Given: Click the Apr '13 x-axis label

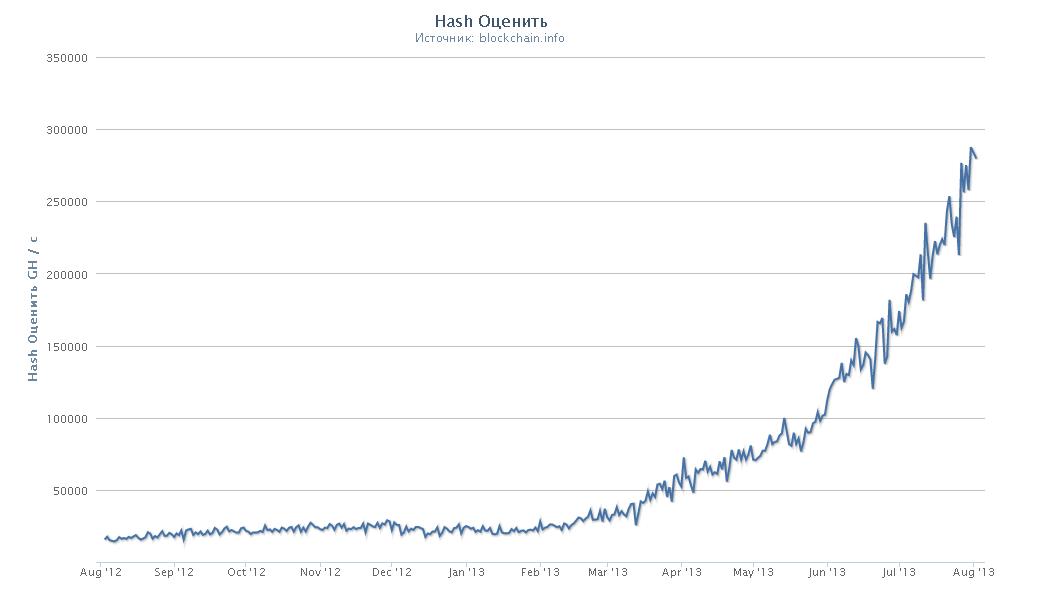Looking at the screenshot, I should 681,573.
